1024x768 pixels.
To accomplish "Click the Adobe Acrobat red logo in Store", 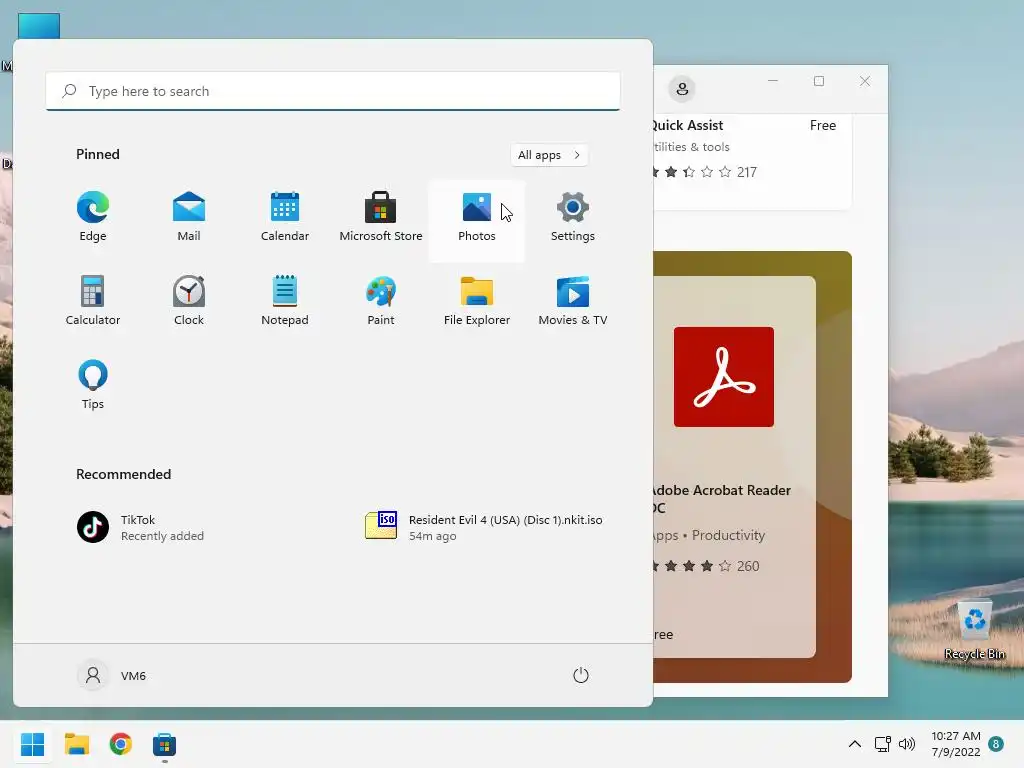I will coord(724,377).
